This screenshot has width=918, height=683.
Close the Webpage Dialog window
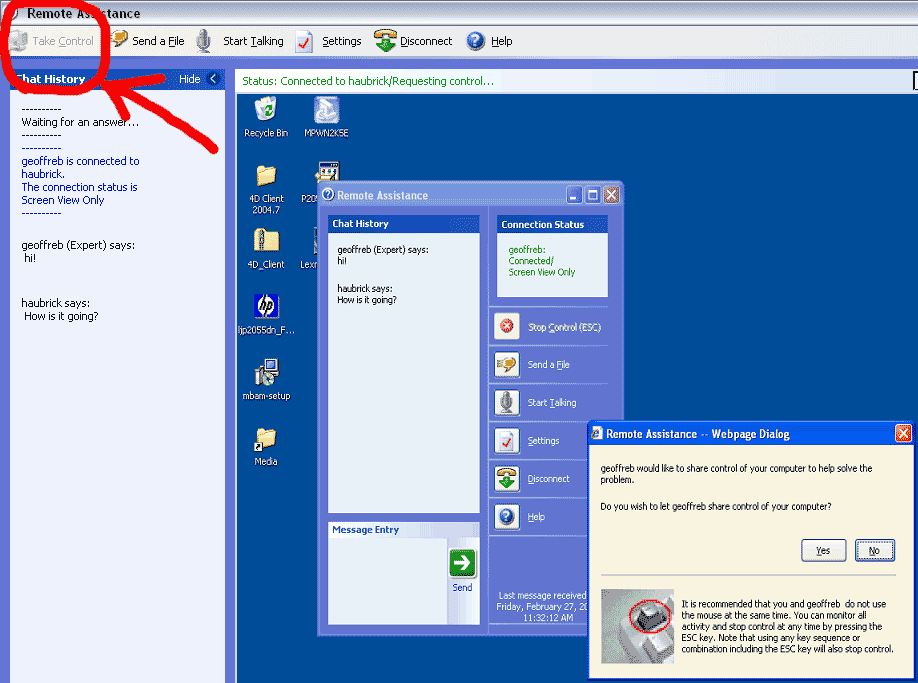click(902, 434)
